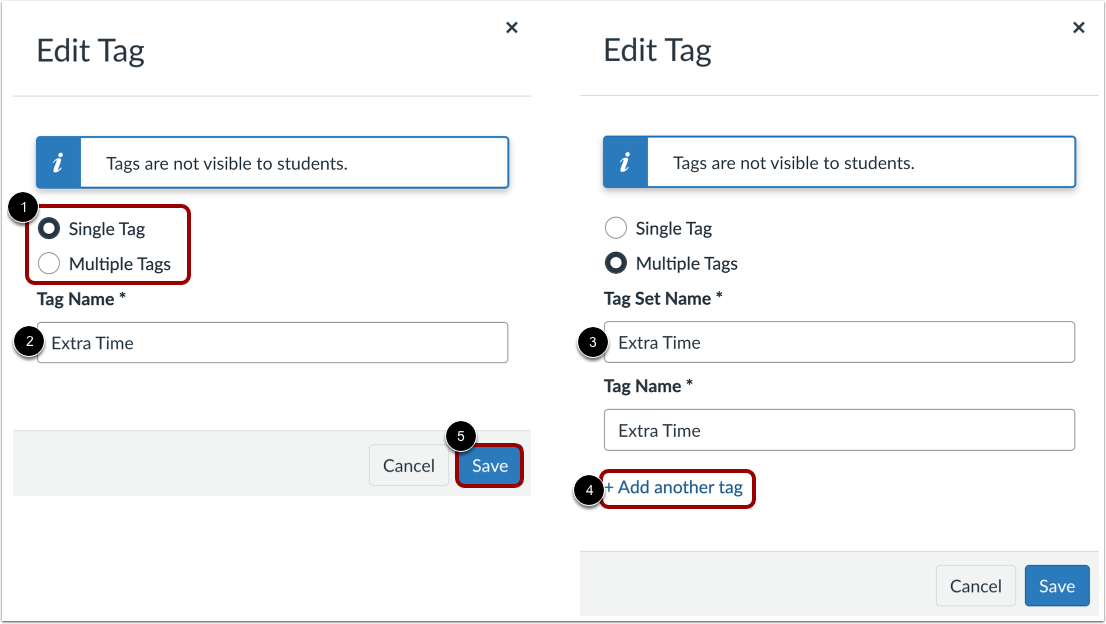Screen dimensions: 1106x624
Task: Select the Tag Set Name field showing Extra Time
Action: click(x=839, y=342)
